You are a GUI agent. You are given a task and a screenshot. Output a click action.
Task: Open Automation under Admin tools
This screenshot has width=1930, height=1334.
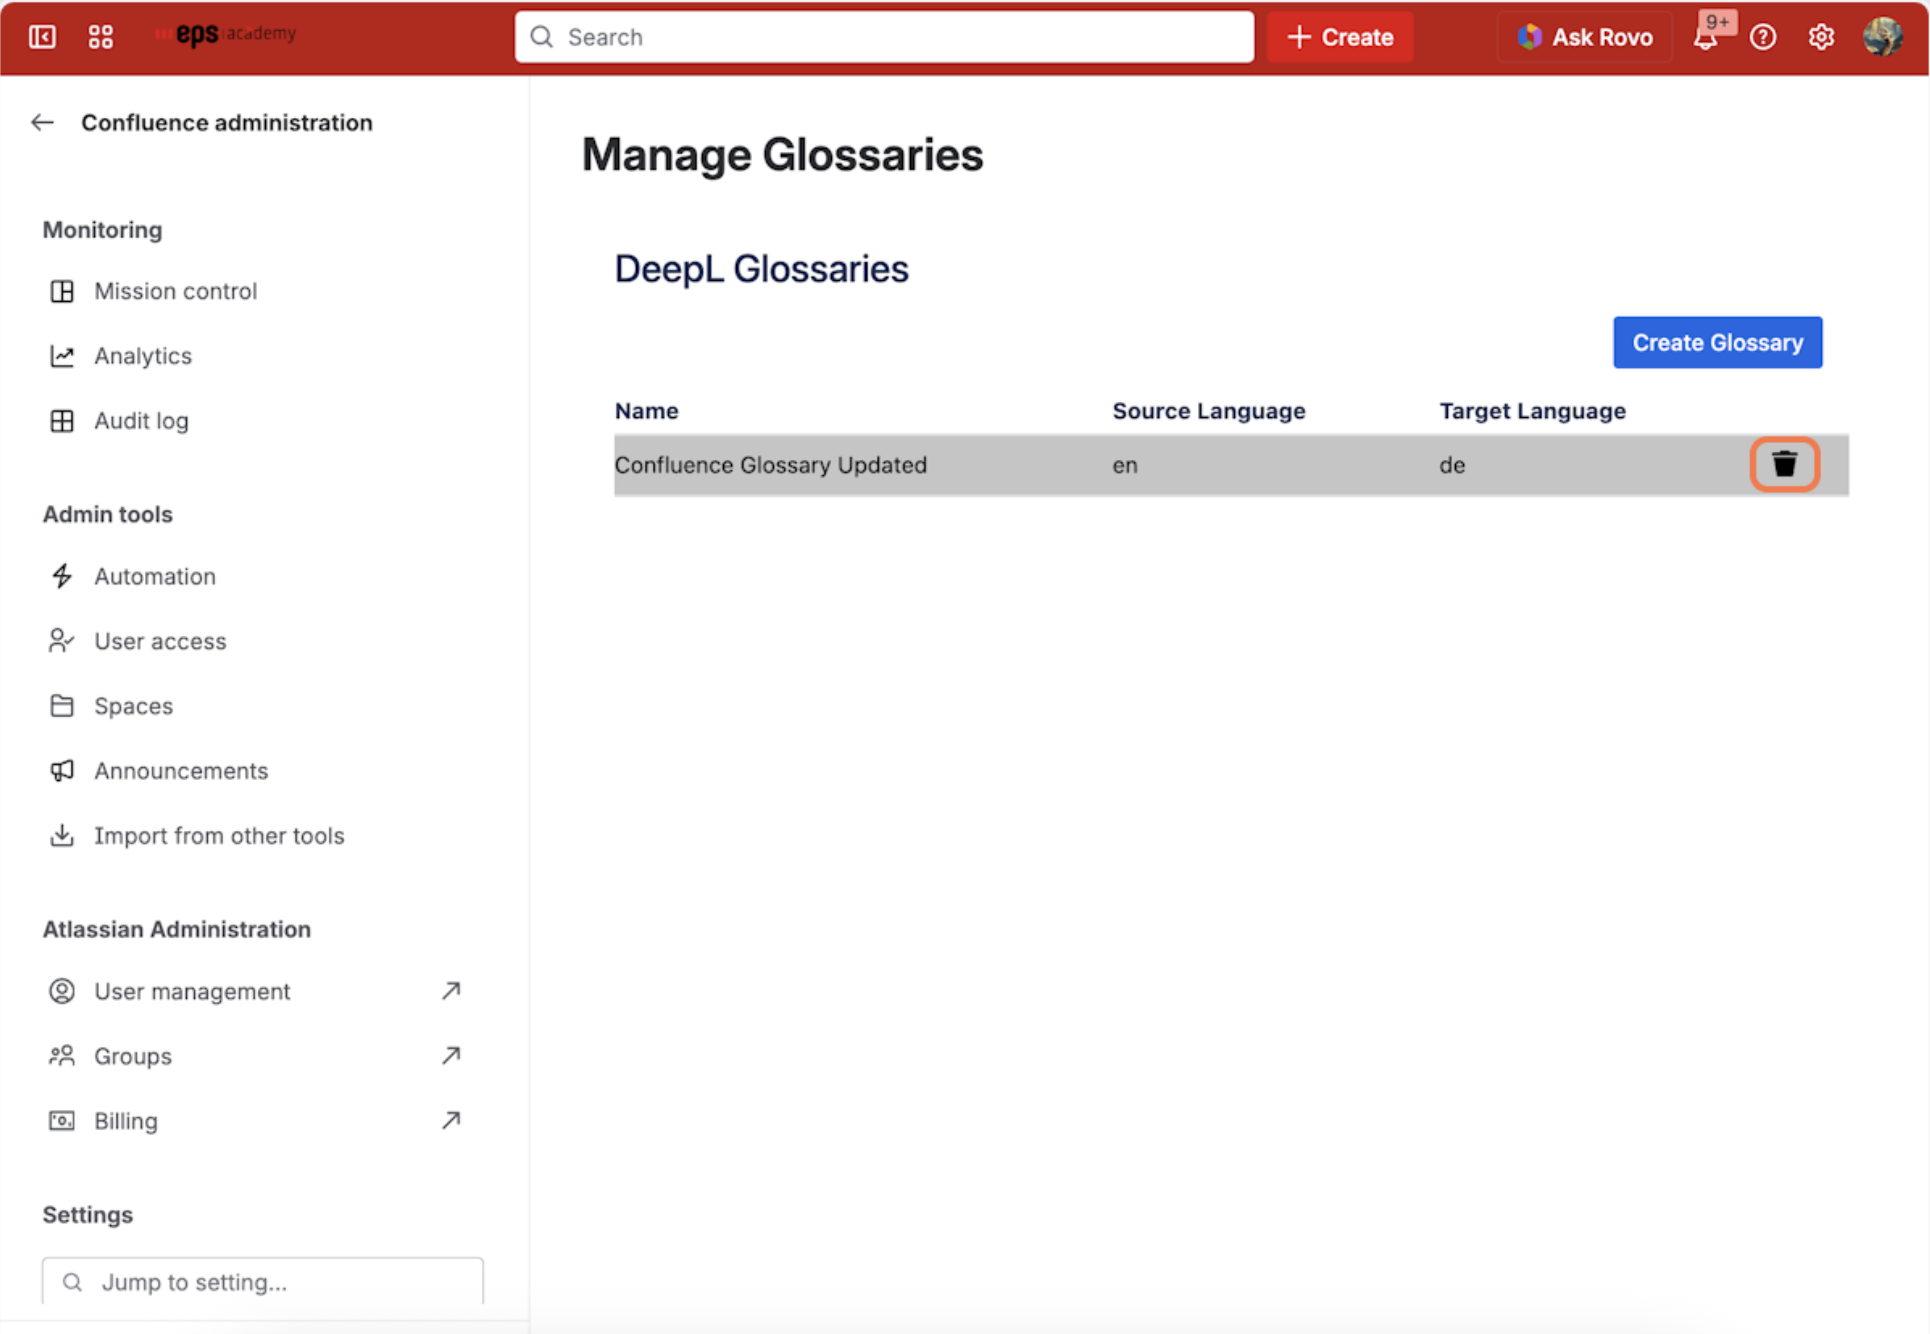tap(154, 576)
